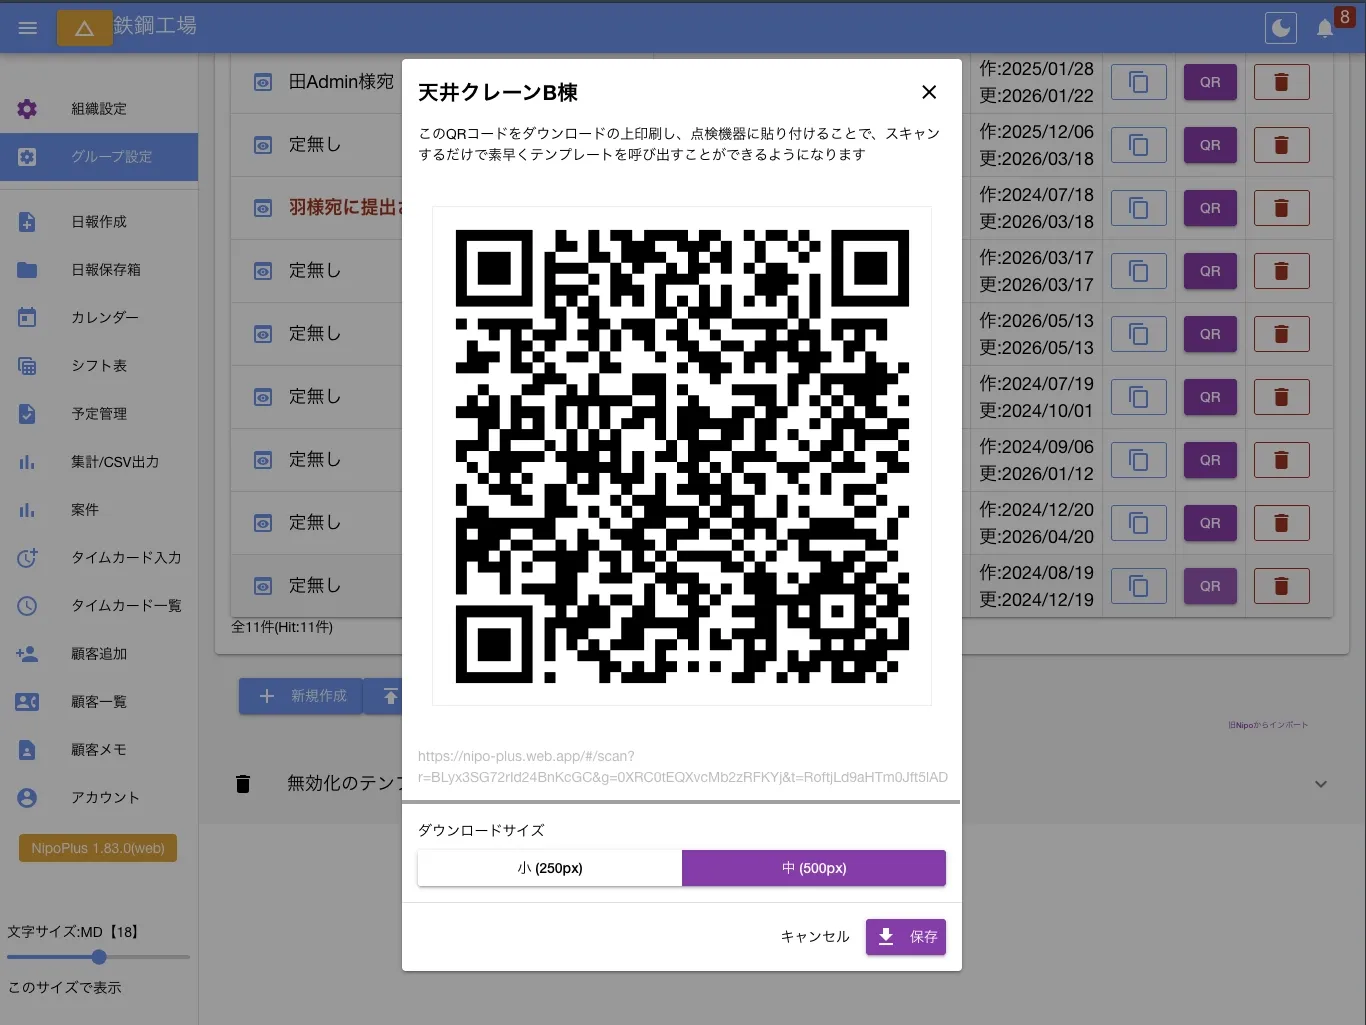Open 日報保存箱 in the sidebar
1366x1025 pixels.
tap(99, 270)
